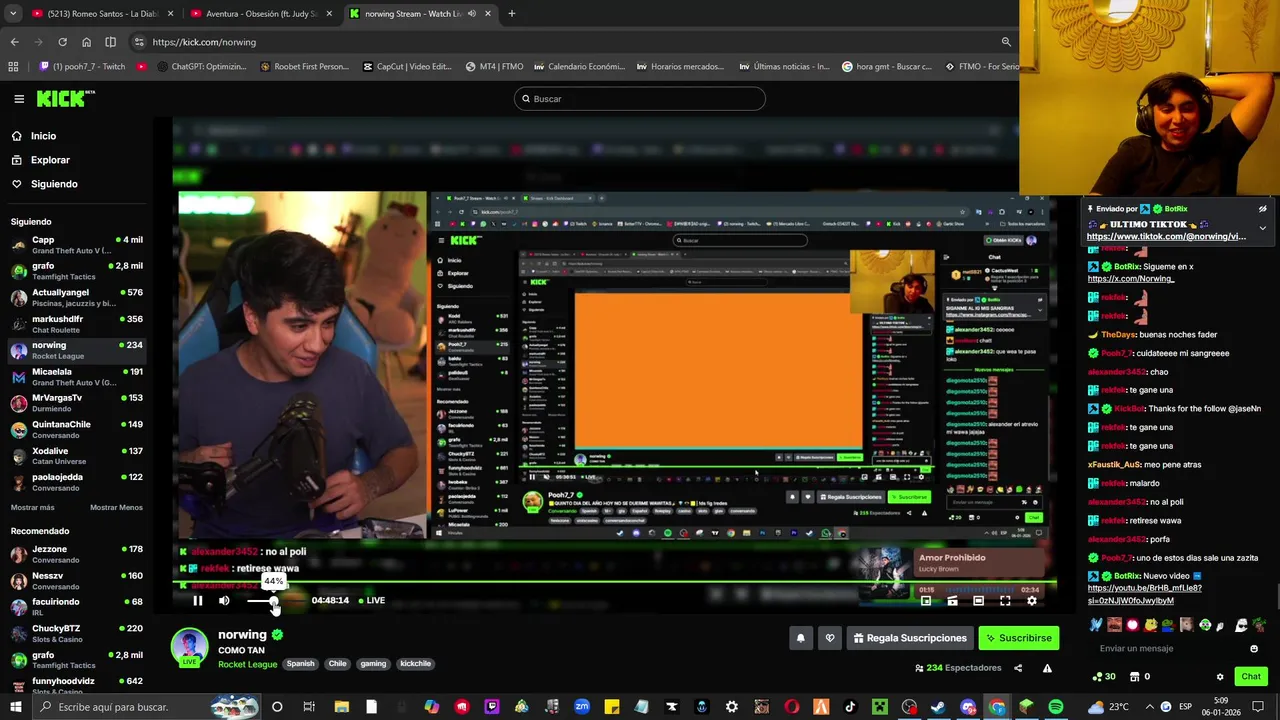1280x720 pixels.
Task: Open the Rocket League category link
Action: coord(247,664)
